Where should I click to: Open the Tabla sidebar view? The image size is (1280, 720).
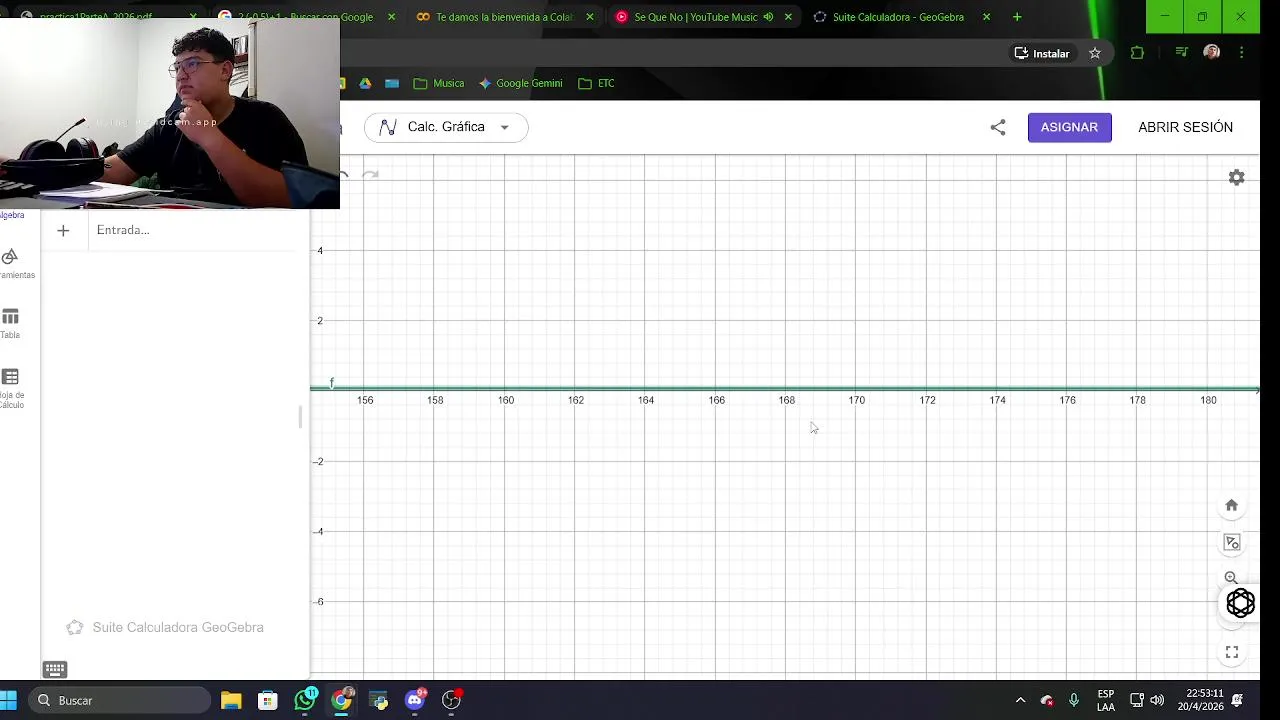point(10,323)
